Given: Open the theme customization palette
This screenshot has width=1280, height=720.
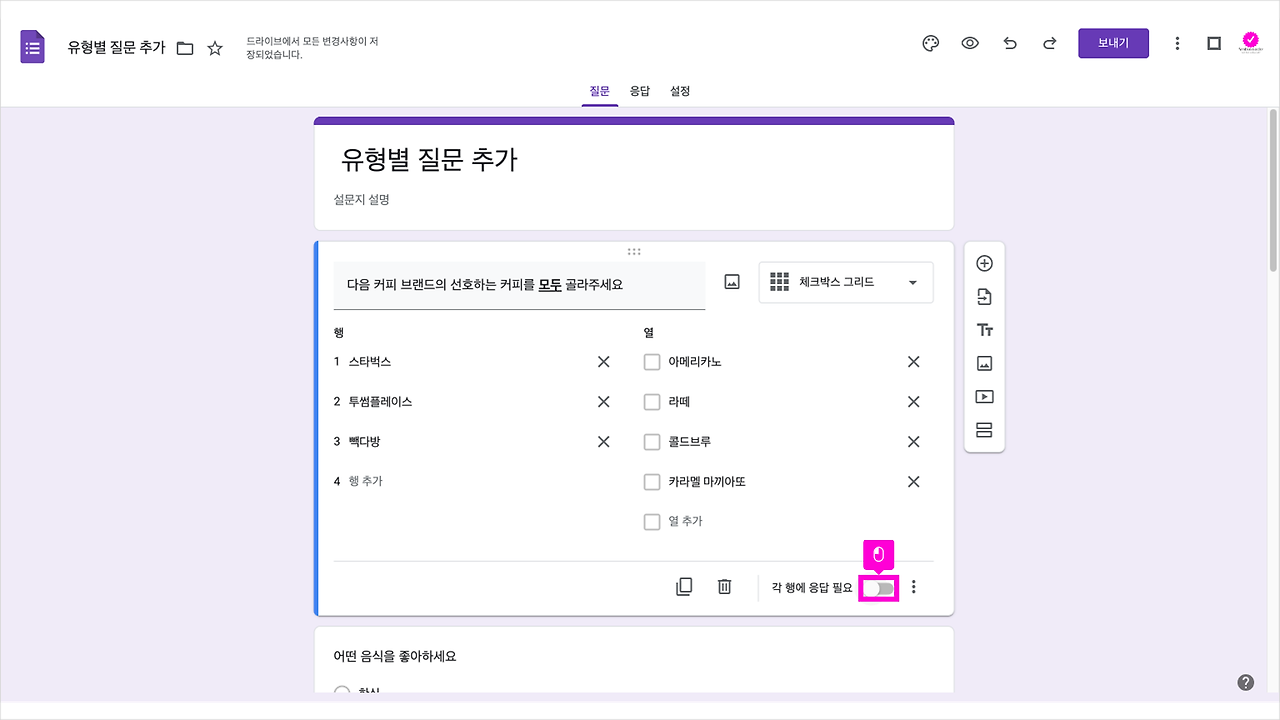Looking at the screenshot, I should point(930,43).
